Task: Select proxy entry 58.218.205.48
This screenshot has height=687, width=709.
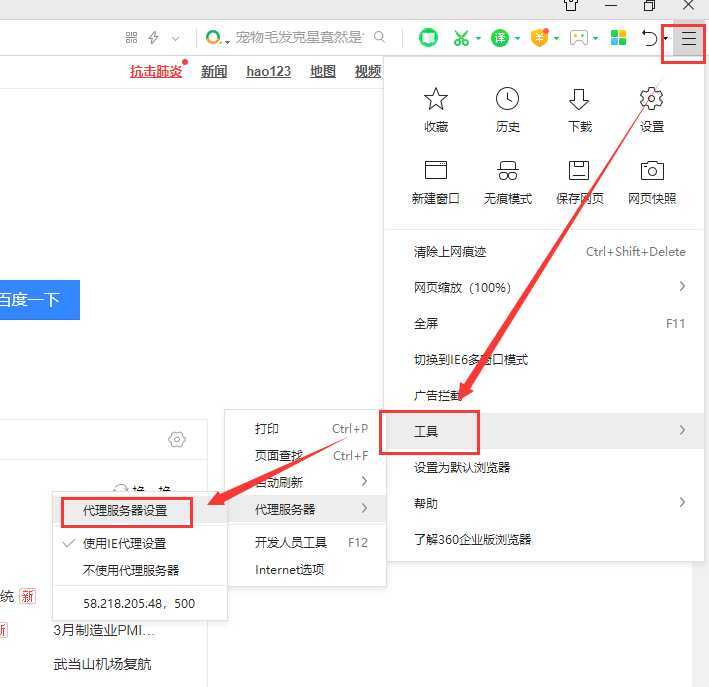Action: tap(140, 603)
